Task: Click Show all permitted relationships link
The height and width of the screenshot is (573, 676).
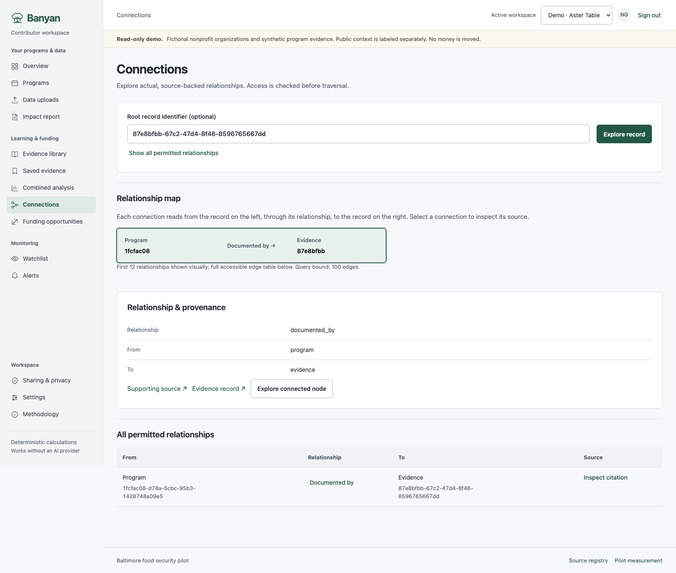Action: (173, 153)
